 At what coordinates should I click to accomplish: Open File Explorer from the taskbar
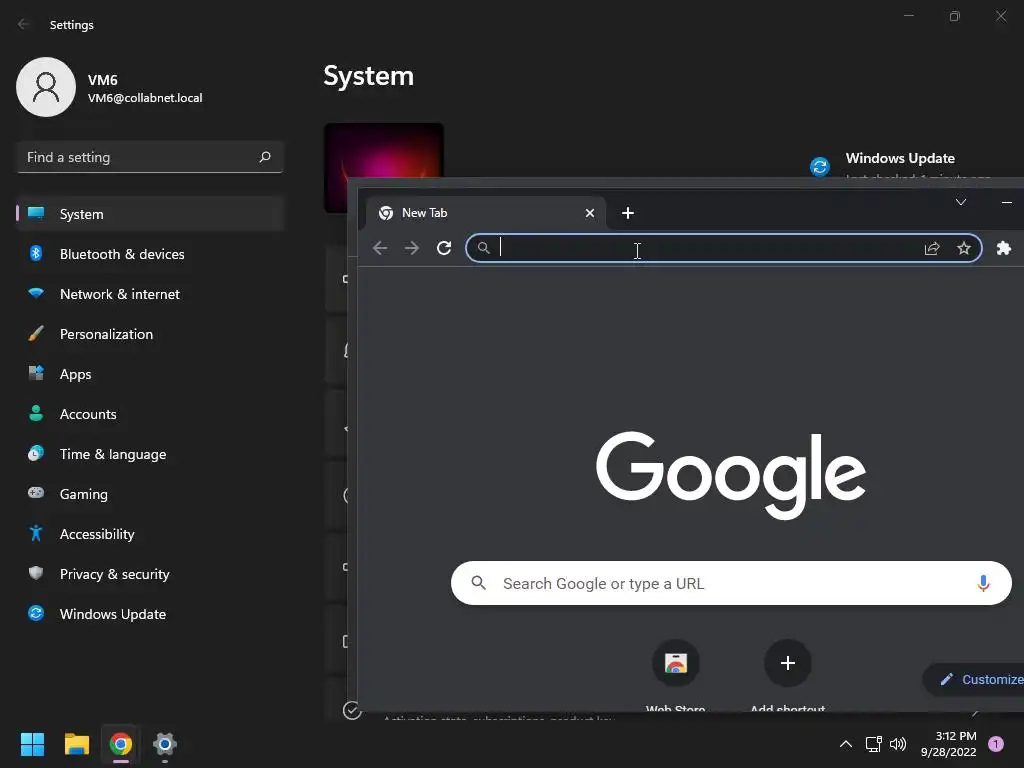(76, 744)
